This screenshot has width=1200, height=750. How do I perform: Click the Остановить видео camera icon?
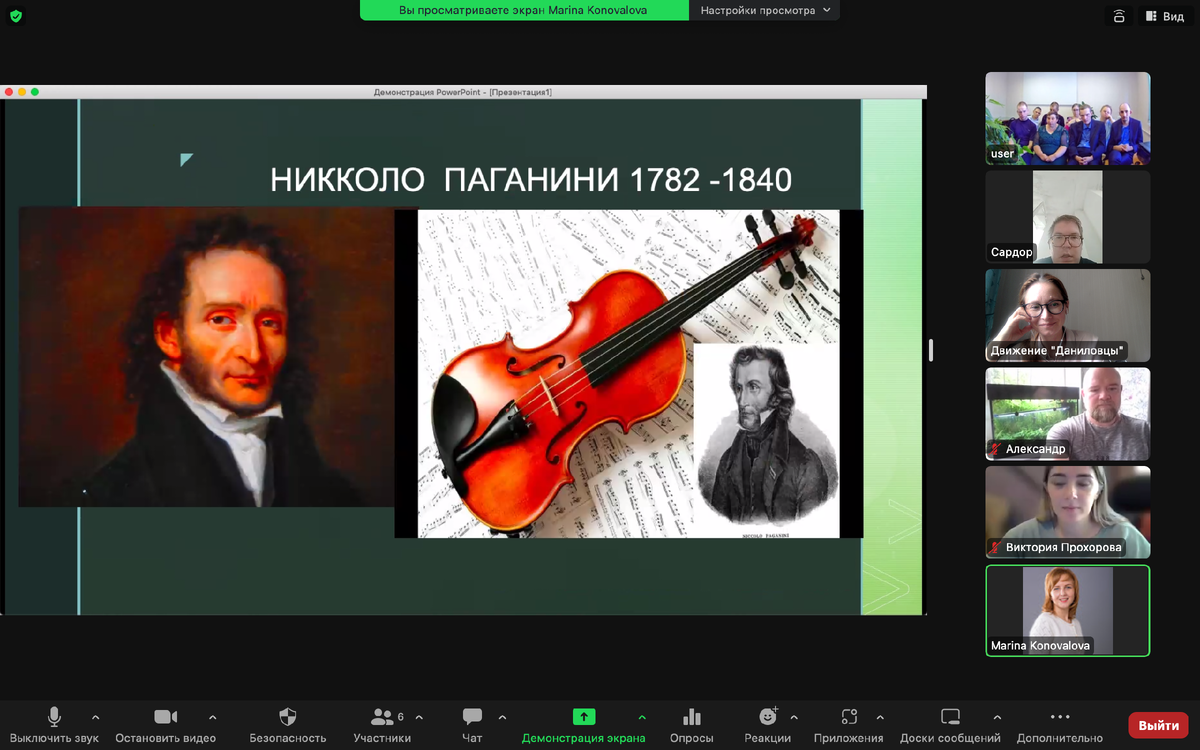click(x=164, y=717)
